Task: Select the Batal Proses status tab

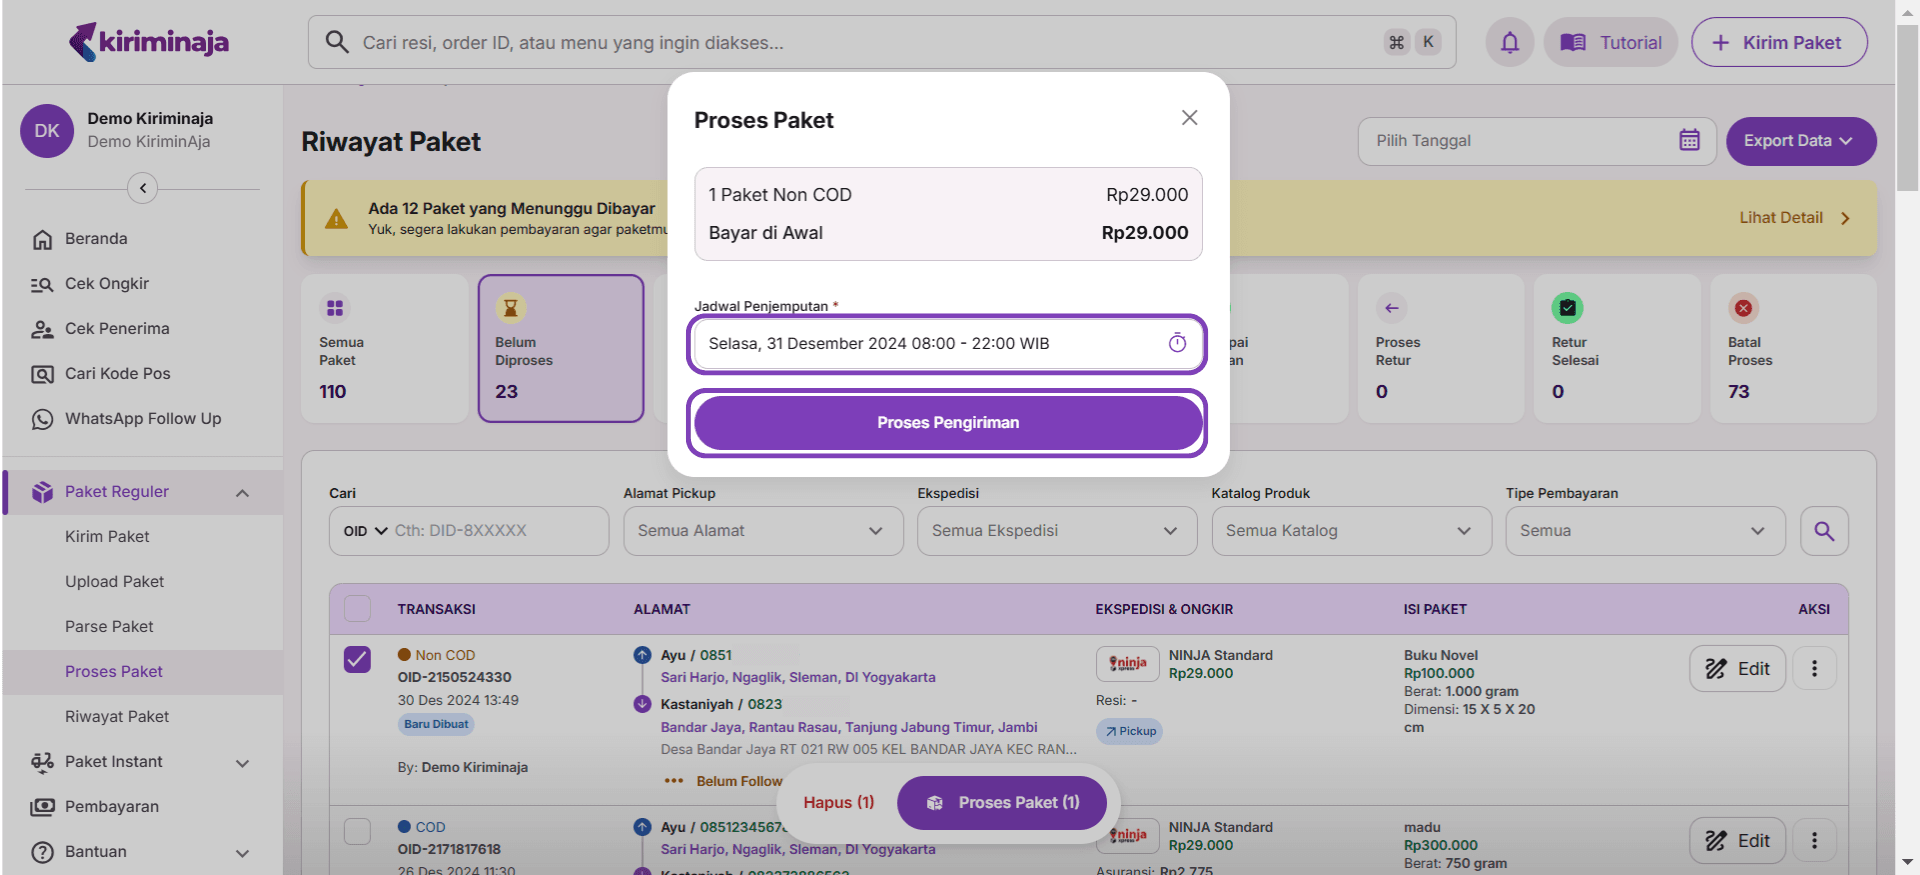Action: 1792,349
